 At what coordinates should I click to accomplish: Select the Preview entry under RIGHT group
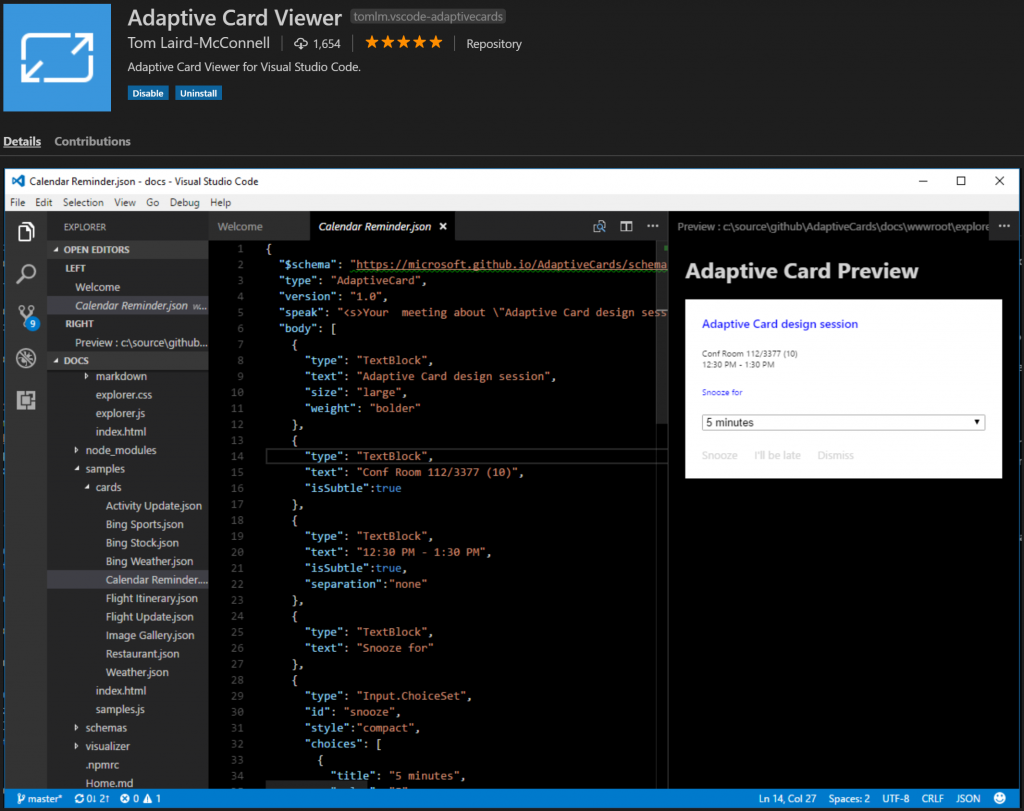coord(141,343)
